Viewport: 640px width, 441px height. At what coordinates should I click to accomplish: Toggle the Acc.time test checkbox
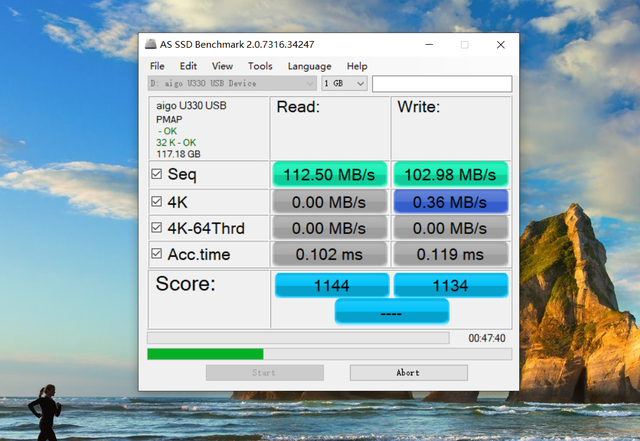click(156, 254)
